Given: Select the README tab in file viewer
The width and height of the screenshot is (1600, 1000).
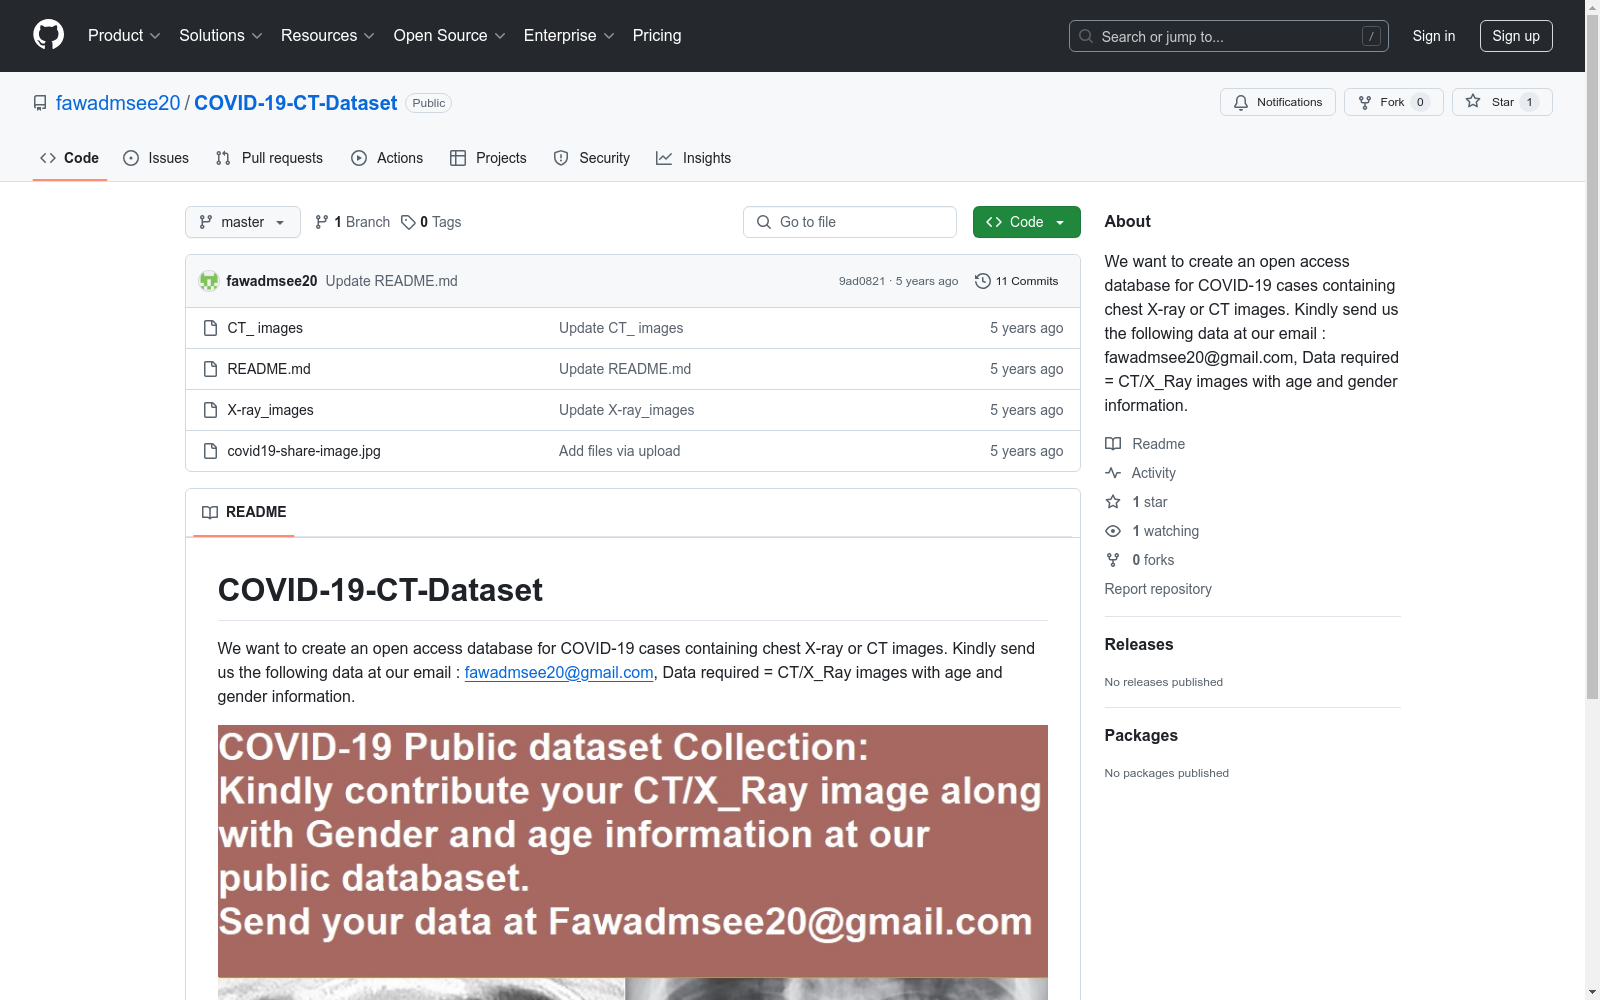Looking at the screenshot, I should pos(244,512).
